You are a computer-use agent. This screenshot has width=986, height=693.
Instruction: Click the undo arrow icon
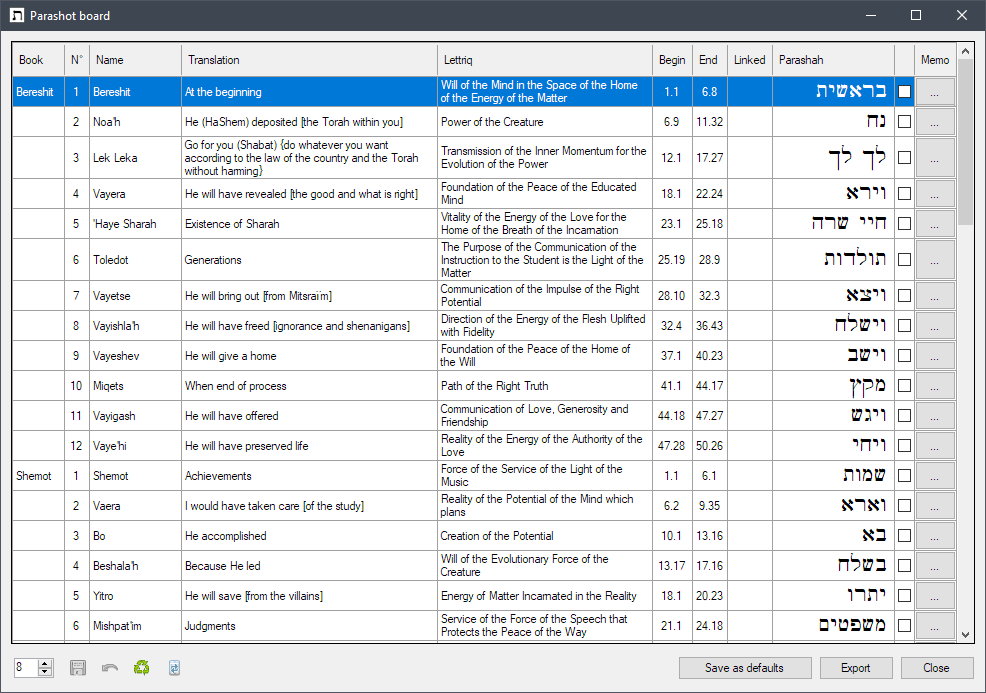tap(110, 668)
